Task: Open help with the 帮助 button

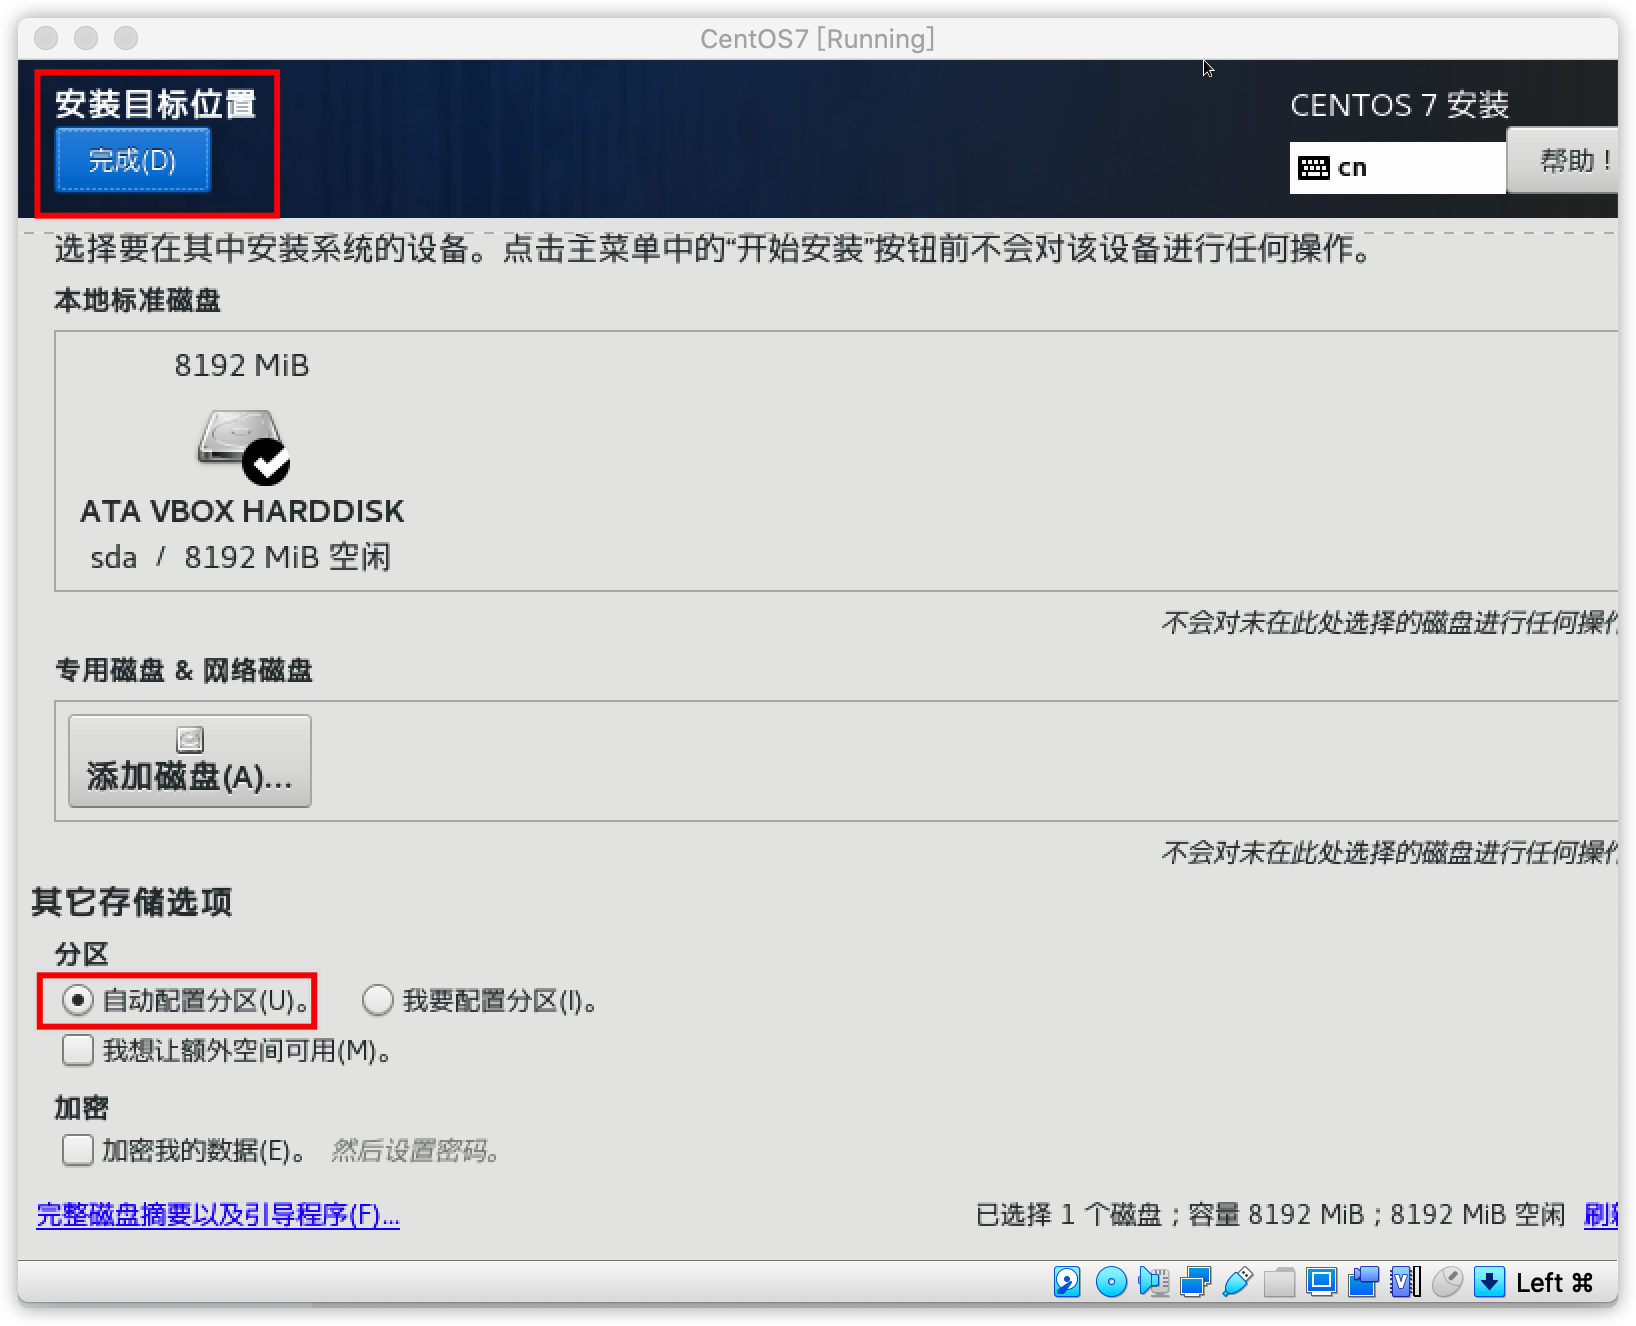Action: 1563,160
